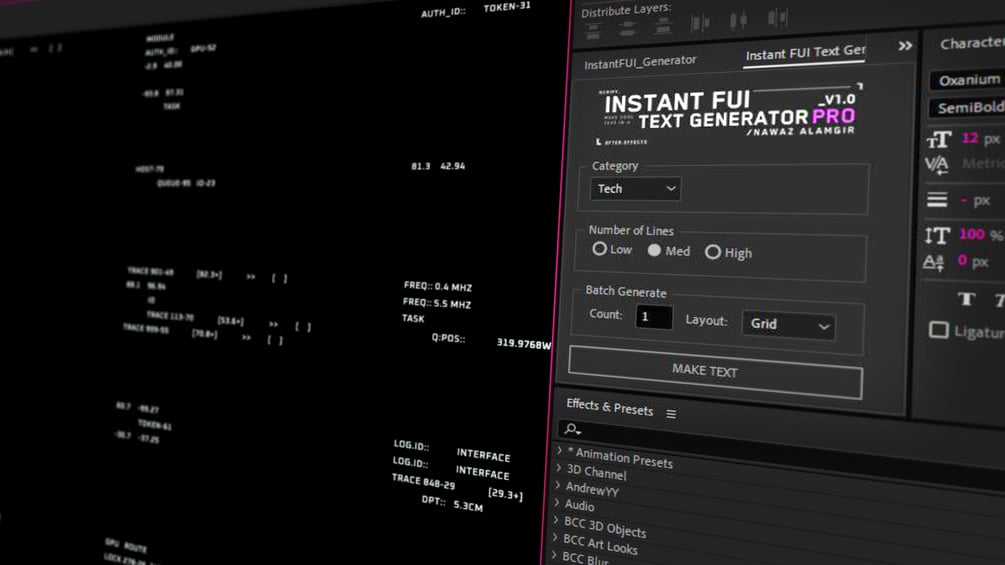Select Med number of lines
This screenshot has width=1005, height=565.
pos(654,250)
